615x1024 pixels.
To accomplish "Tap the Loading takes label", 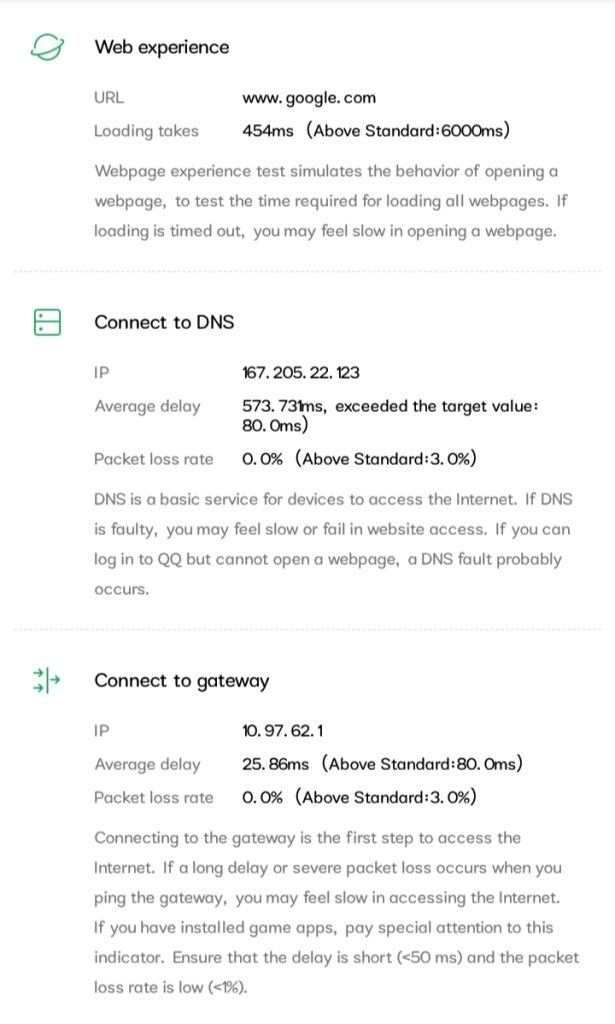I will coord(146,131).
